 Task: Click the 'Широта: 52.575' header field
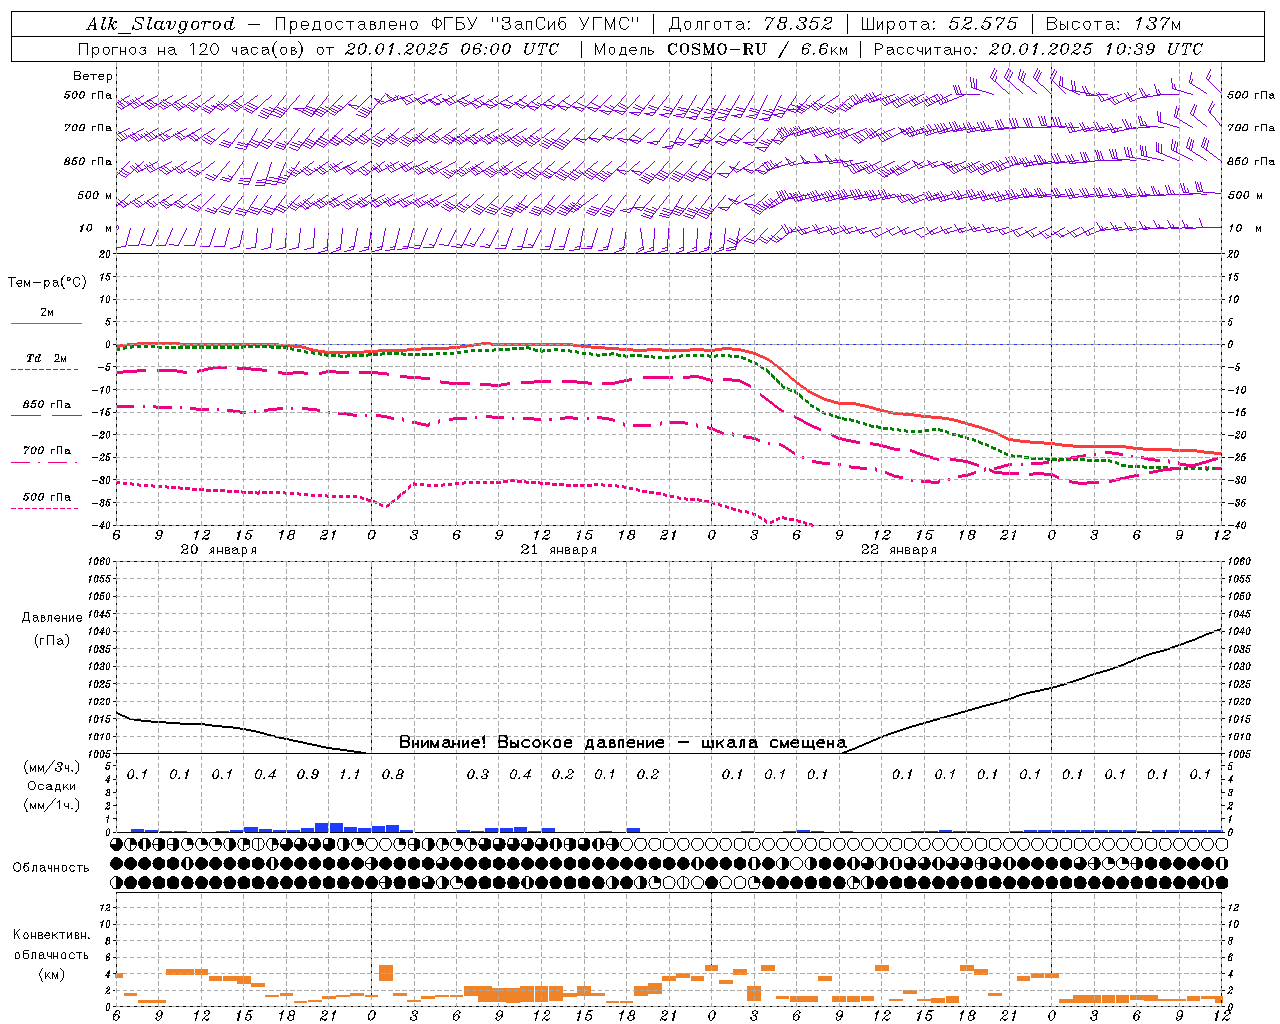coord(939,24)
